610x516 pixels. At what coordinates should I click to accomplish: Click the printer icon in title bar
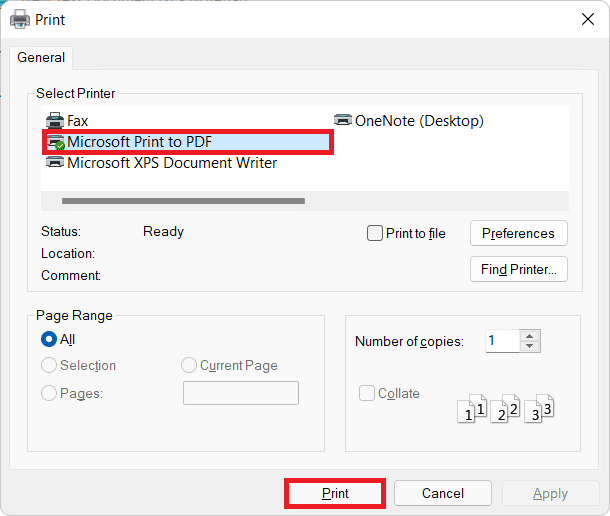tap(20, 19)
